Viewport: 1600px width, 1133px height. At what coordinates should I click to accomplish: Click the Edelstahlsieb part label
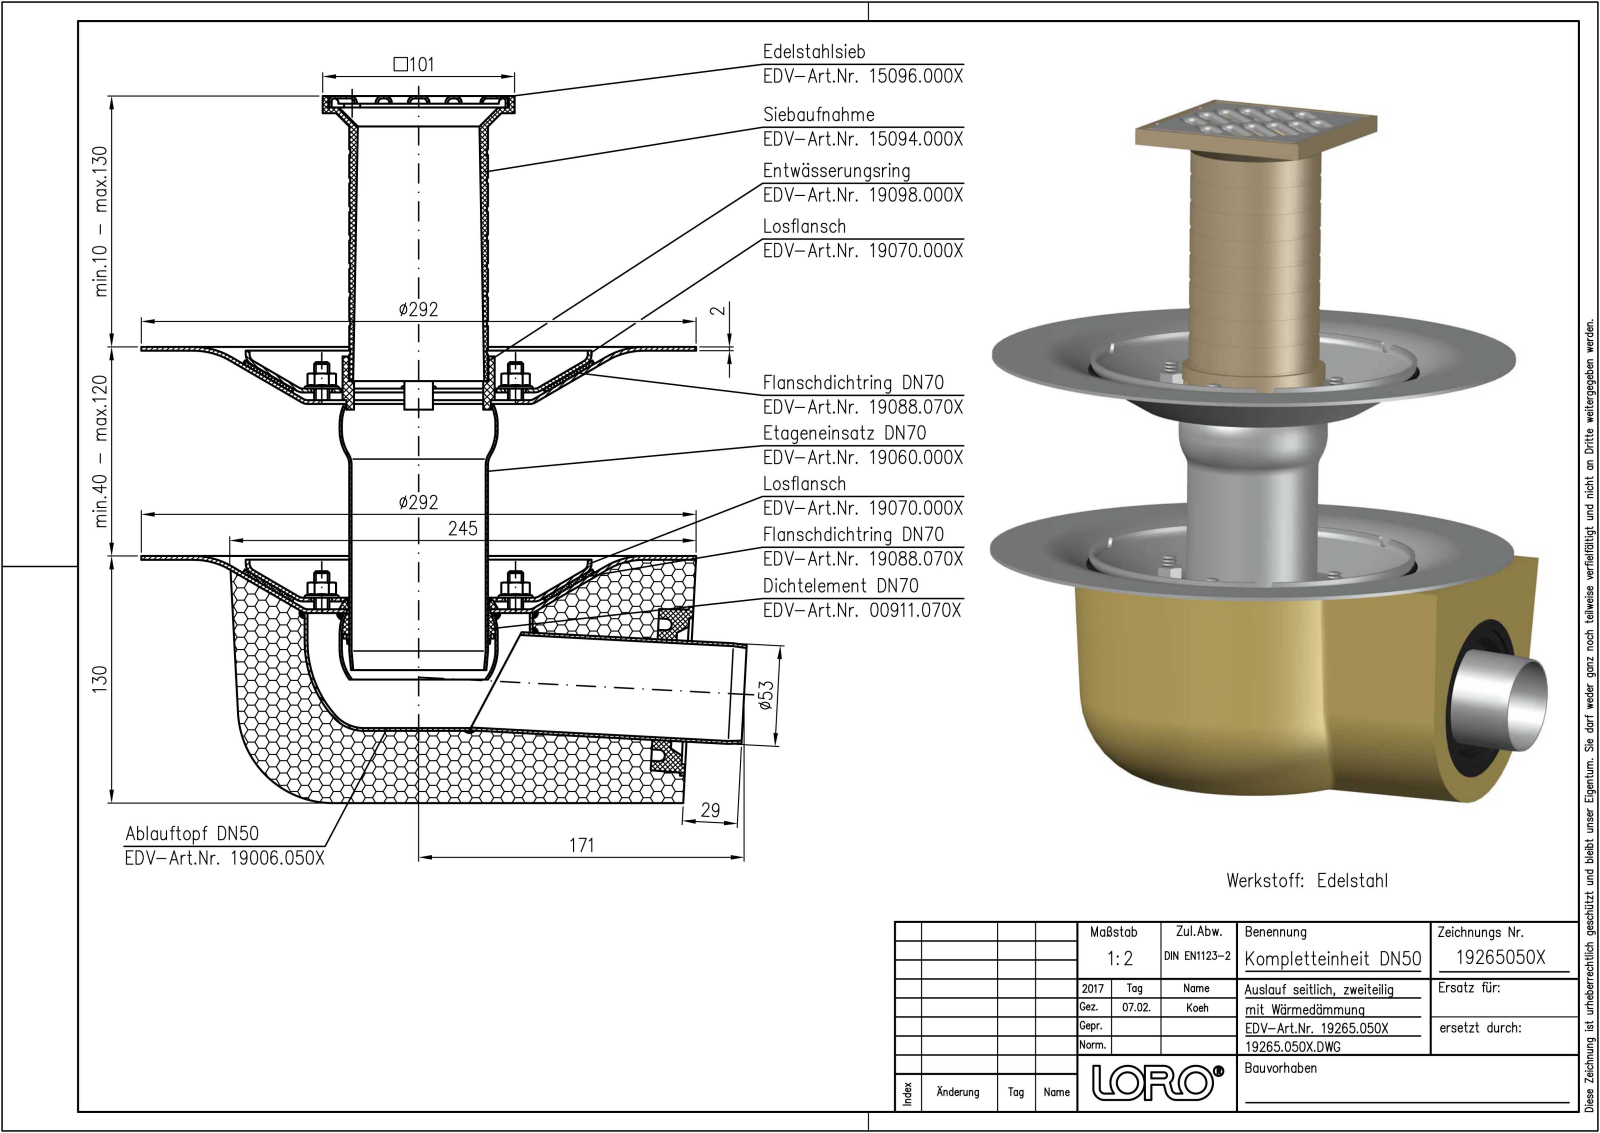coord(813,51)
